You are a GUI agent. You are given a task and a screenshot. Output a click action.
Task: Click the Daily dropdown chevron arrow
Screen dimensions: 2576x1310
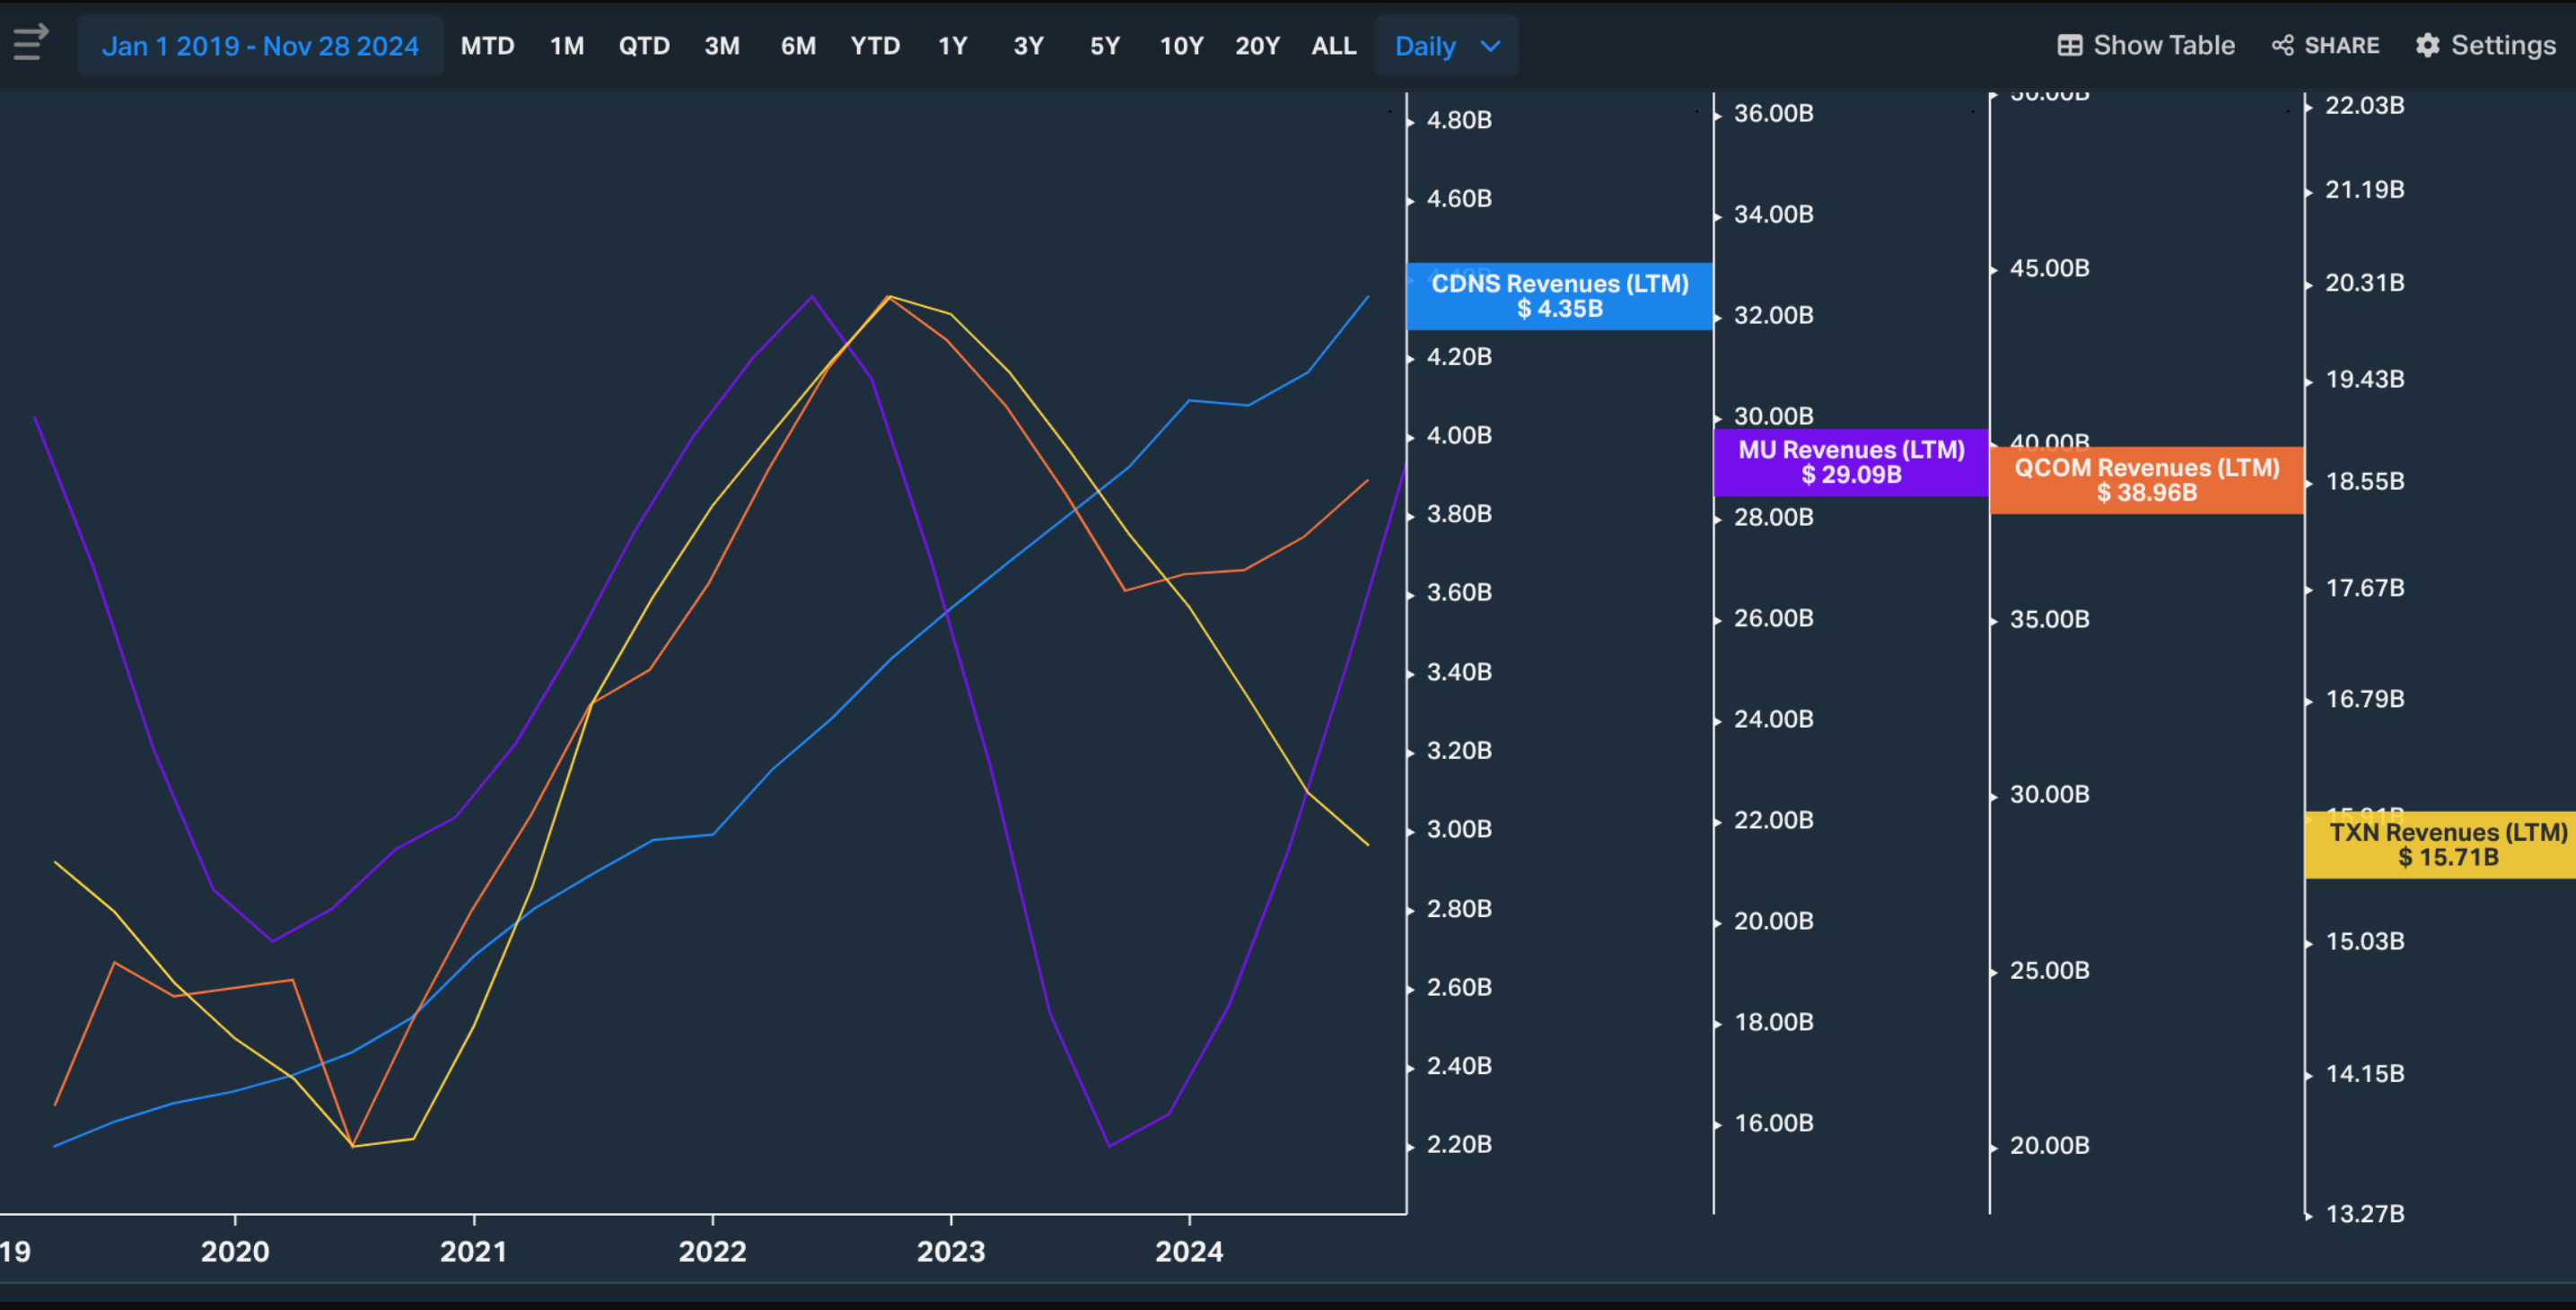[x=1490, y=46]
